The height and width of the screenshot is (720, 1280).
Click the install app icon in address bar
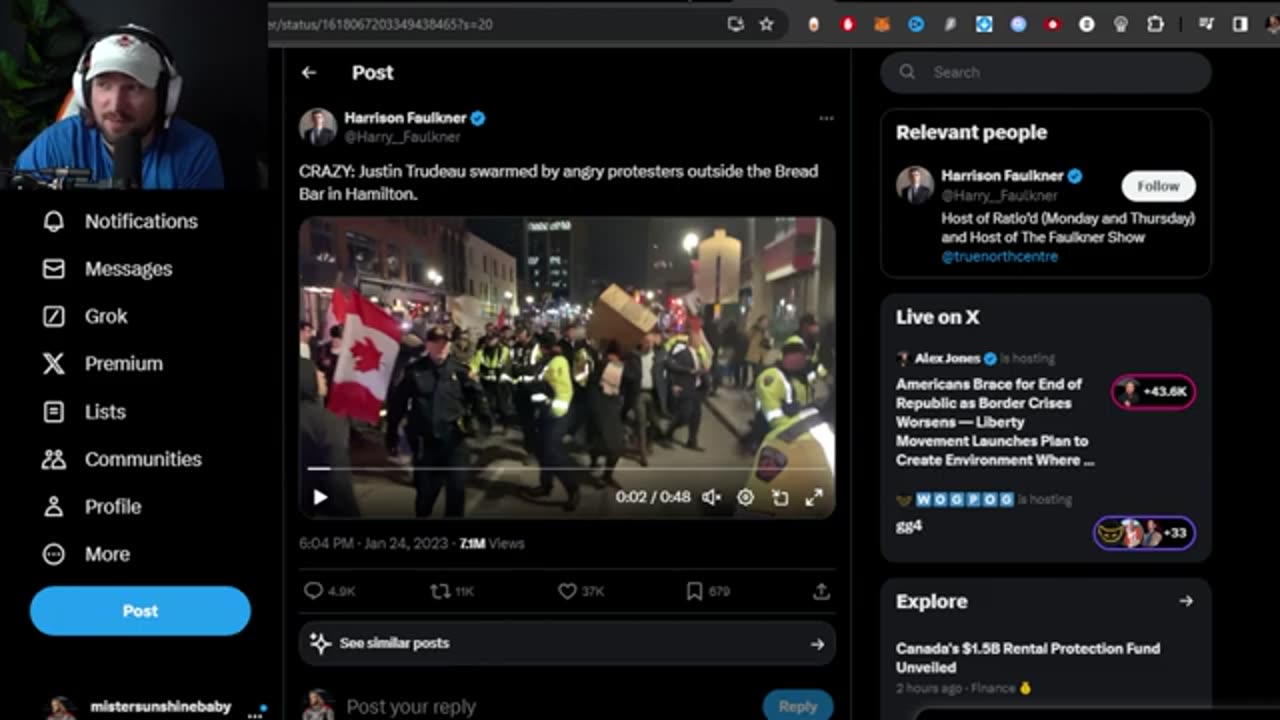[x=736, y=24]
